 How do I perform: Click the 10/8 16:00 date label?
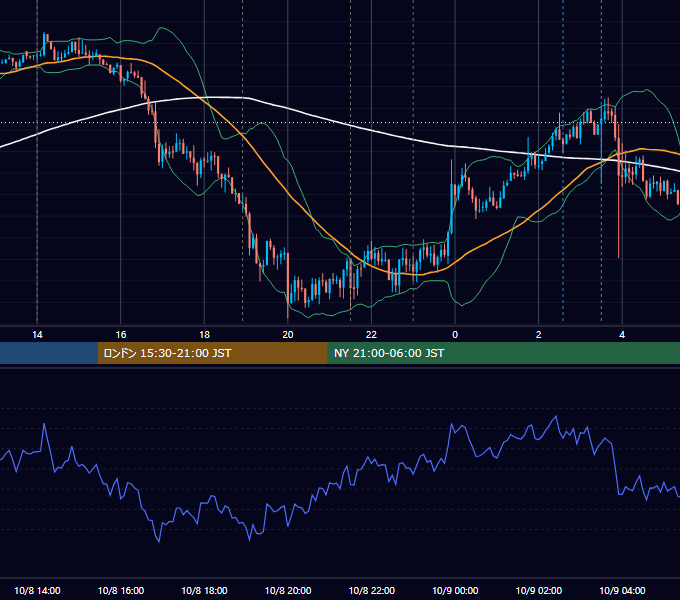click(x=121, y=590)
